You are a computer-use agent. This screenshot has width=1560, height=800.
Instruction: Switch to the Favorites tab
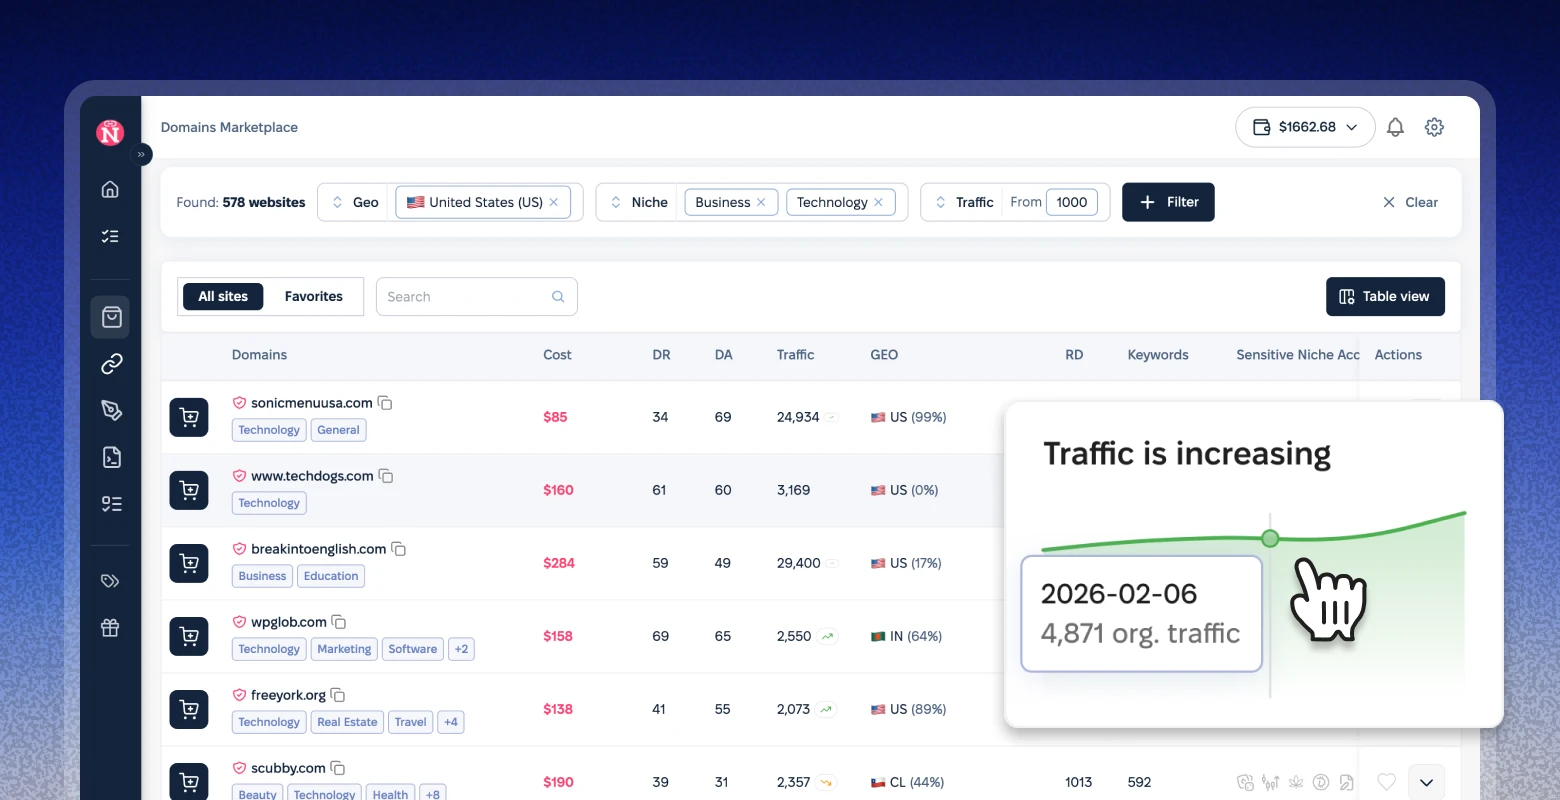(314, 296)
